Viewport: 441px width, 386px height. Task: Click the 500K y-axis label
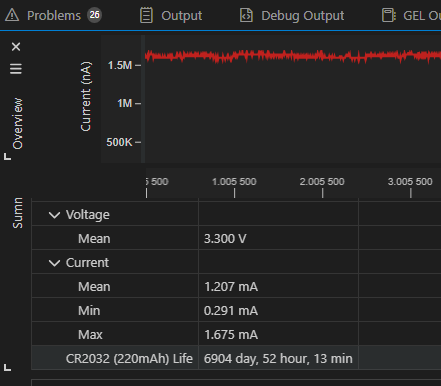coord(119,142)
